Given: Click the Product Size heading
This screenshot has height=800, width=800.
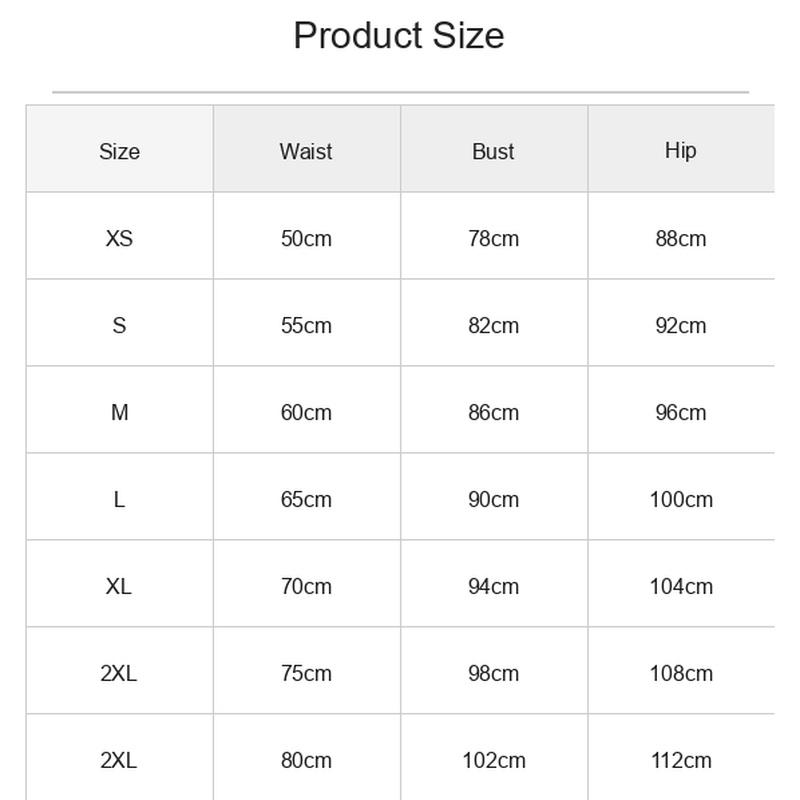Looking at the screenshot, I should point(399,36).
